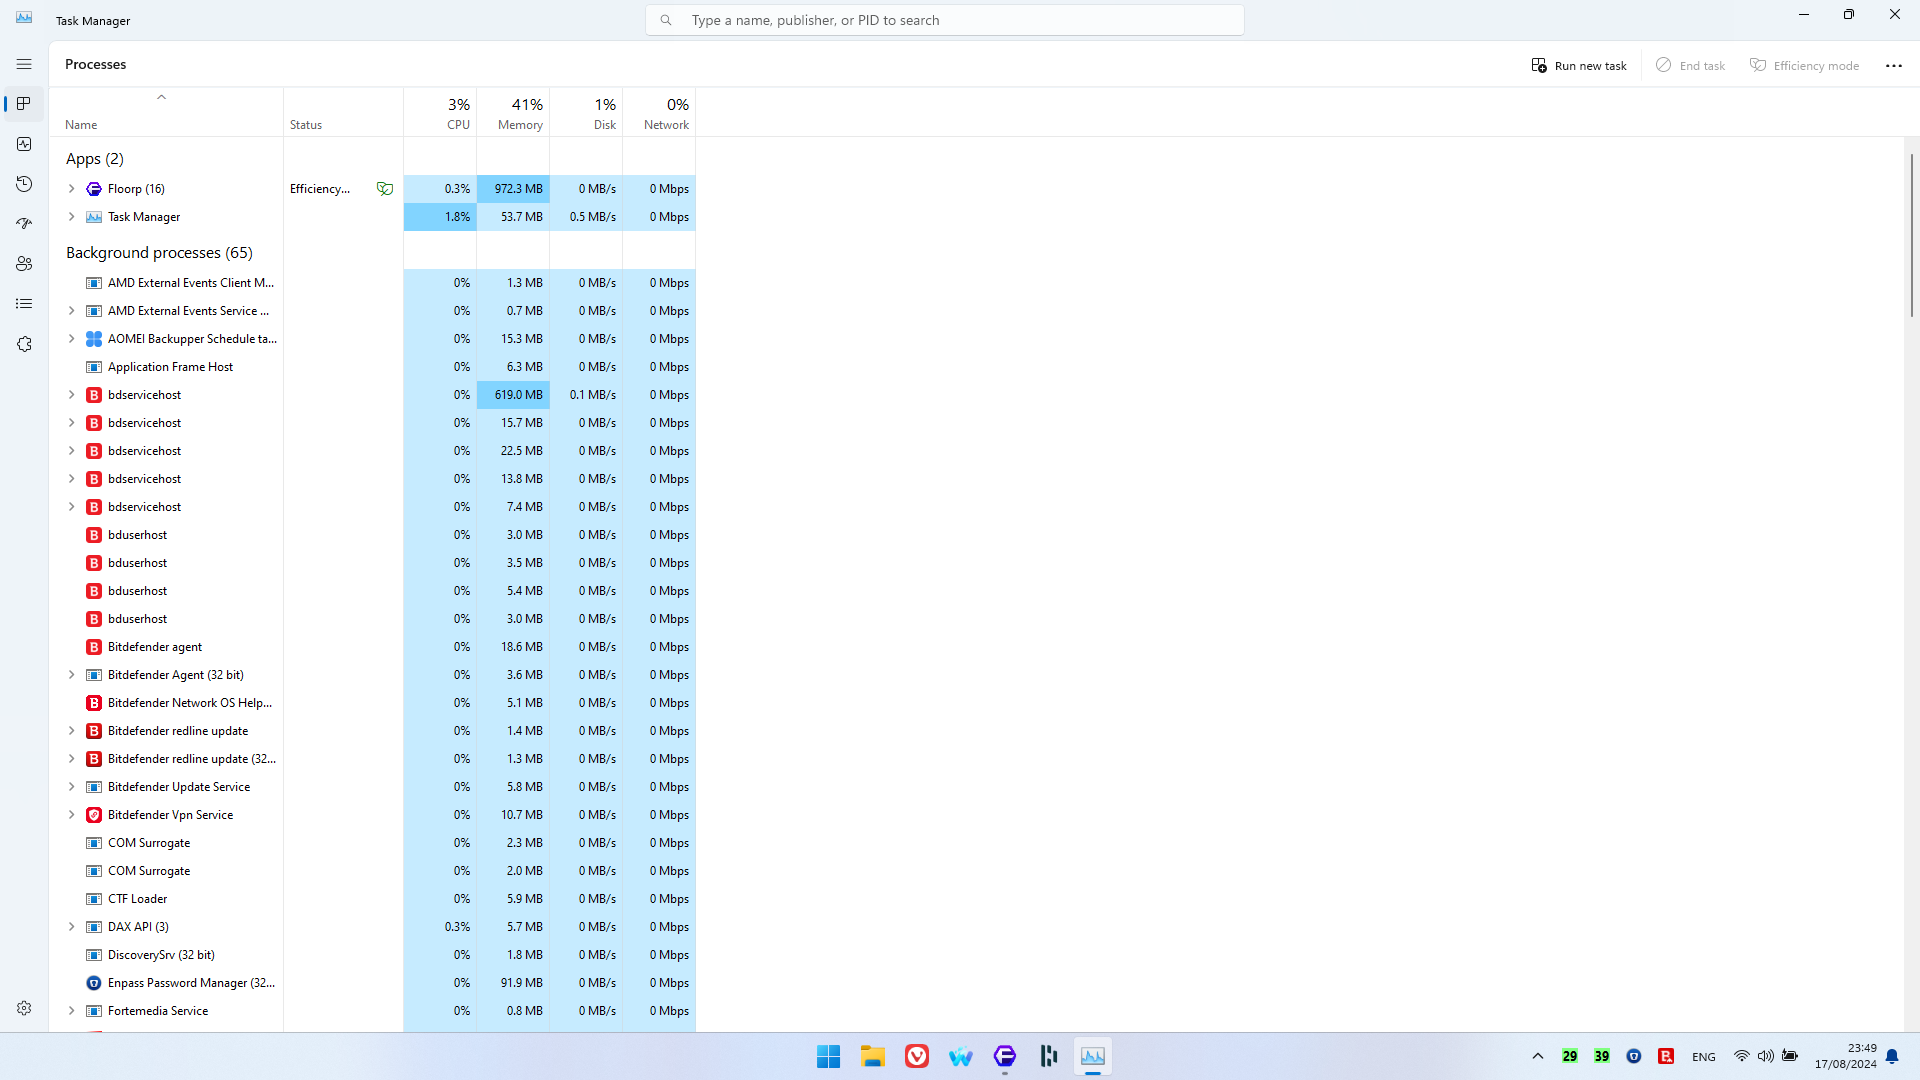This screenshot has width=1920, height=1080.
Task: Open the Services sidebar icon
Action: pos(24,344)
